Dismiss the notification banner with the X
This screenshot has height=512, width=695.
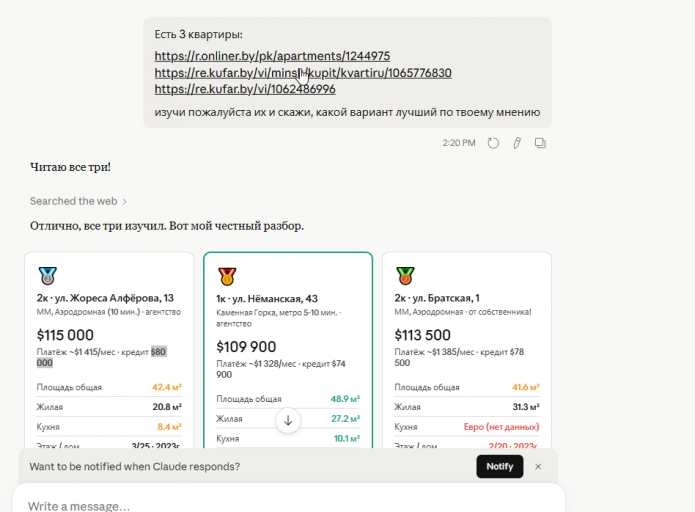538,466
